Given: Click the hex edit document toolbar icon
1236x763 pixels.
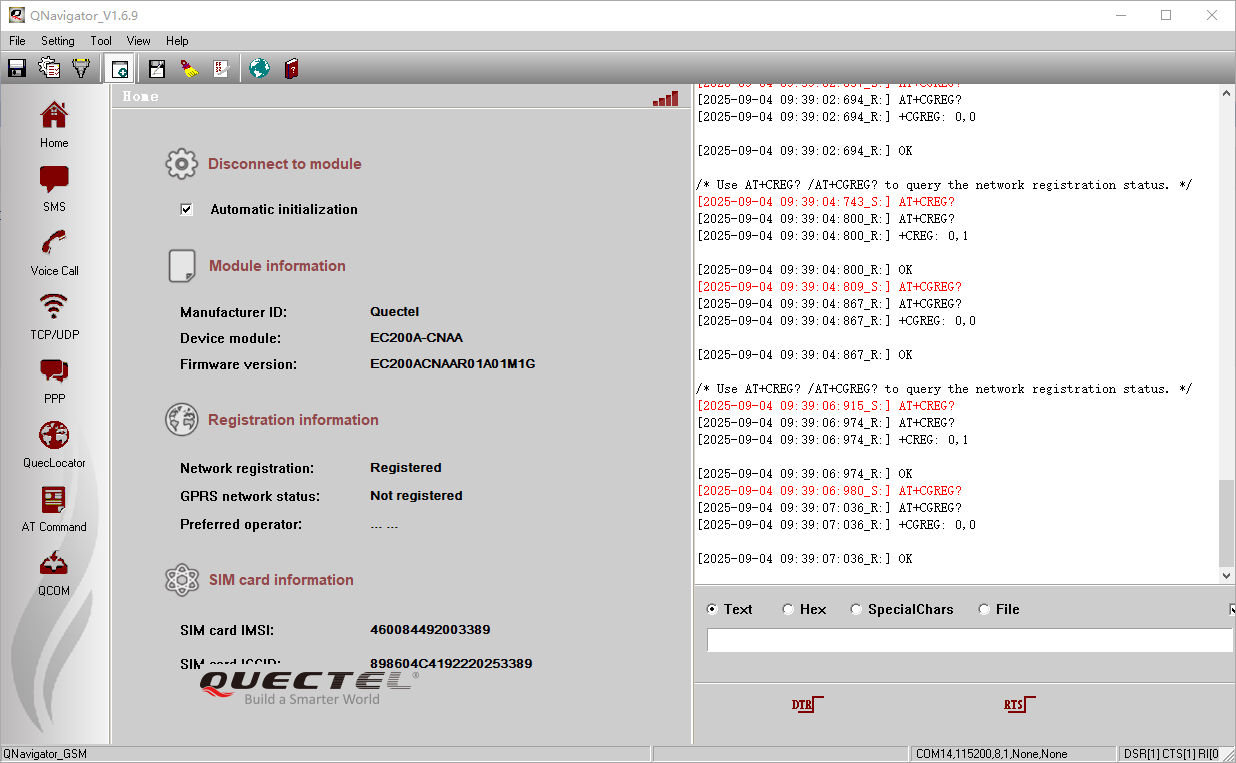Looking at the screenshot, I should click(221, 68).
